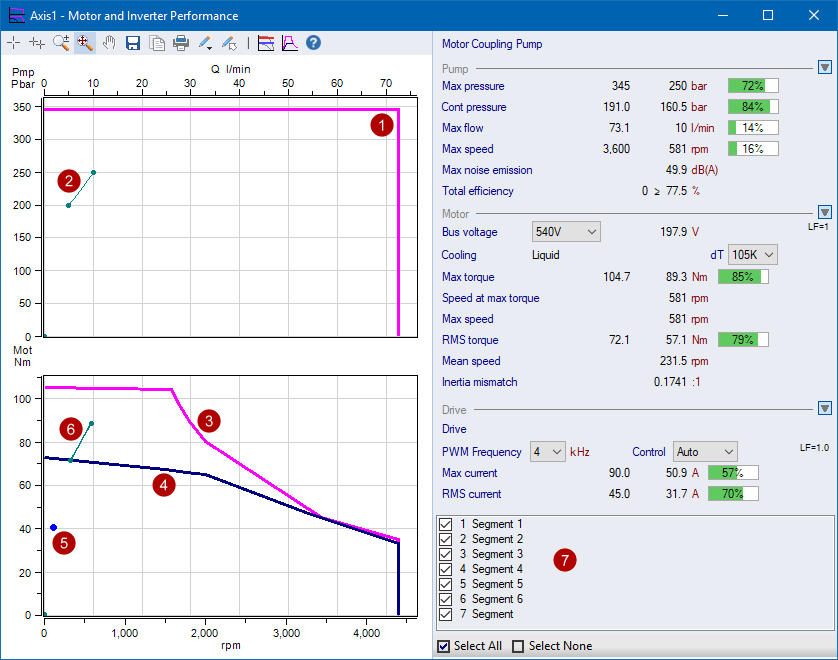The width and height of the screenshot is (838, 660).
Task: Click the pencil-with-arrow annotation icon
Action: (x=230, y=43)
